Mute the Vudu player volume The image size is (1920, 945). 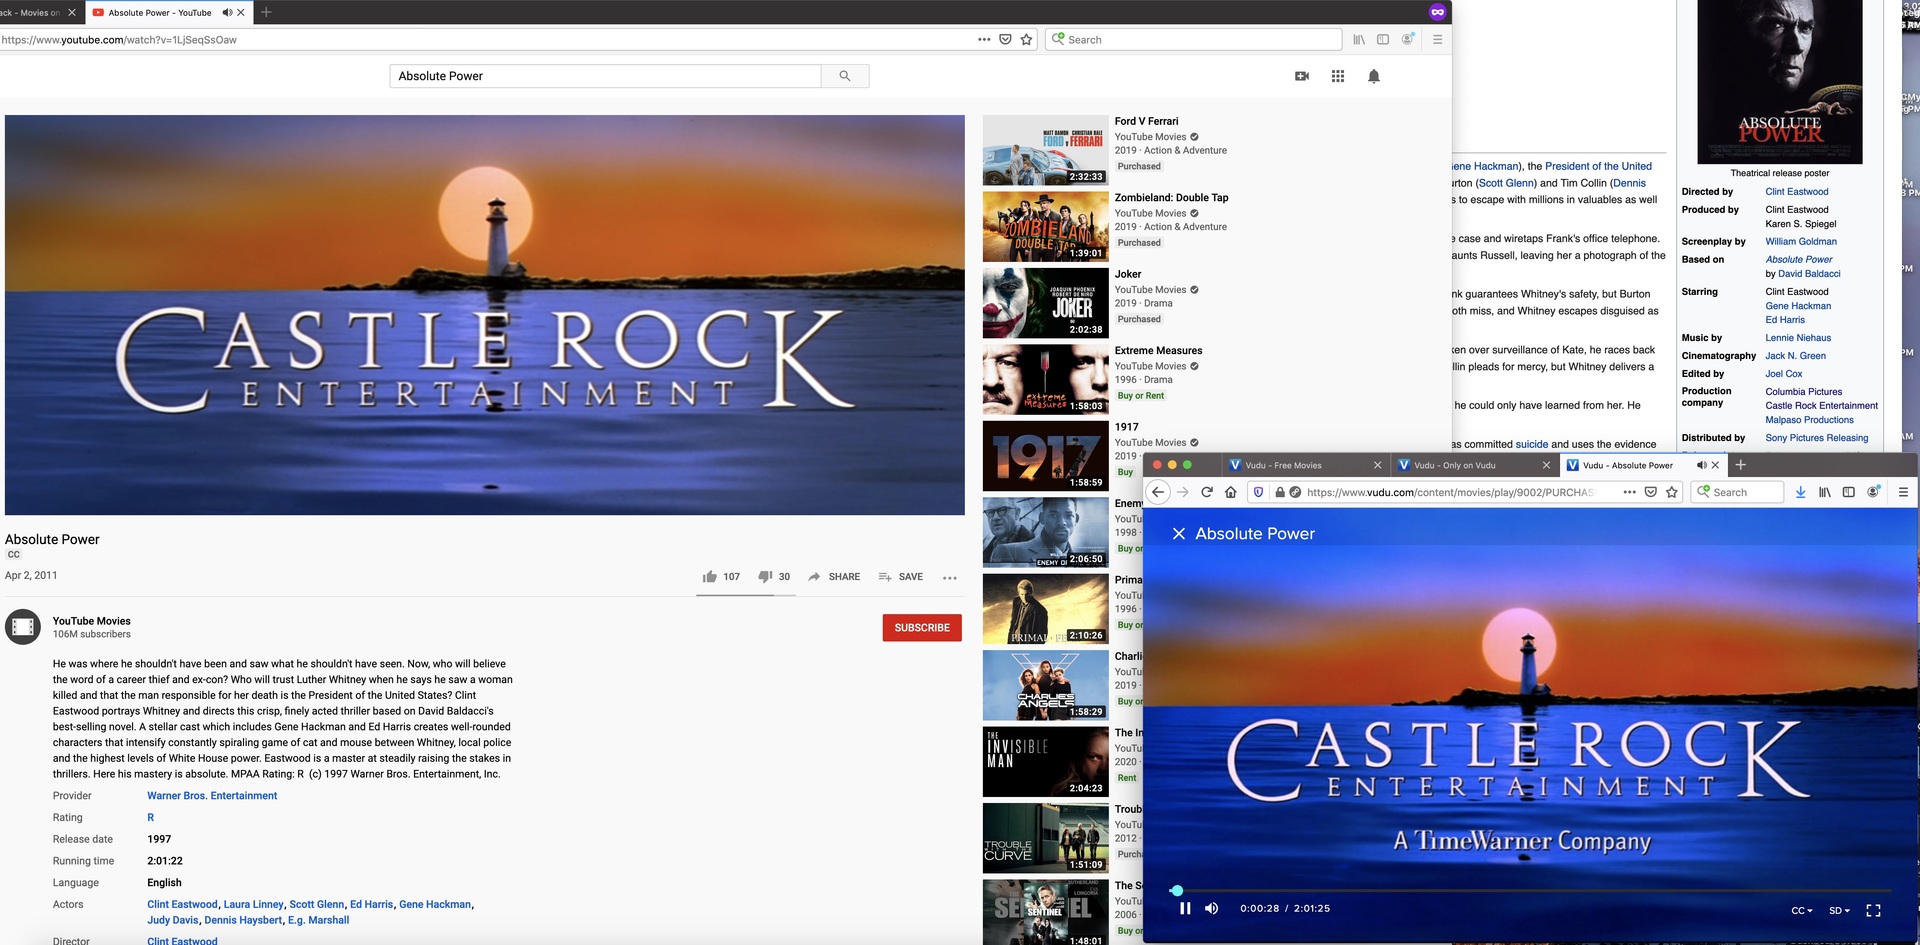tap(1211, 908)
